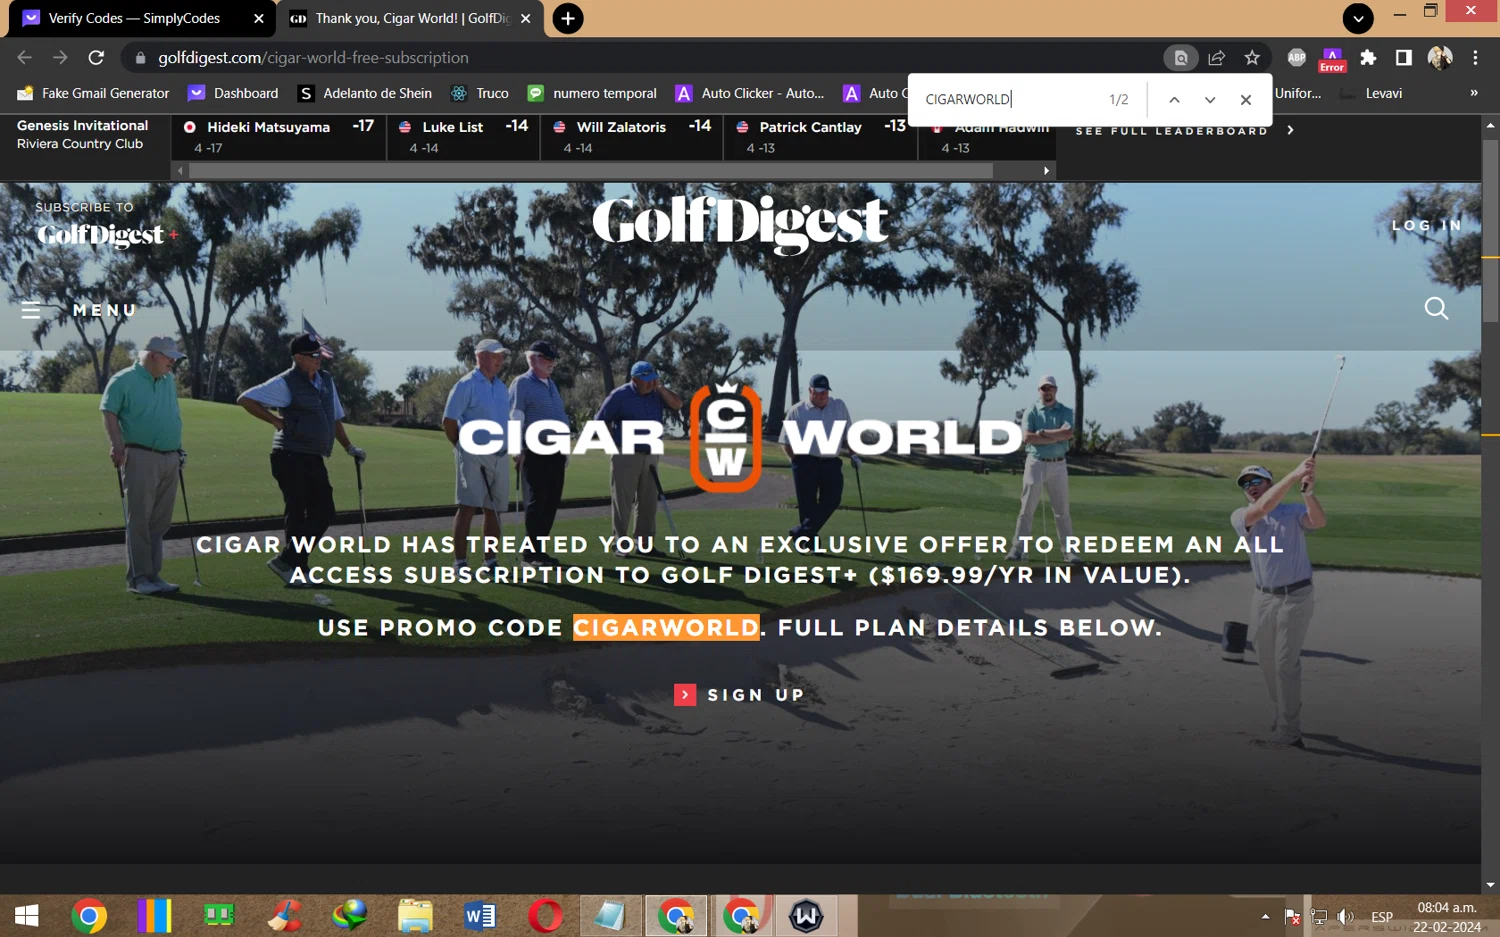Go to next find result
Viewport: 1500px width, 937px height.
click(x=1210, y=99)
